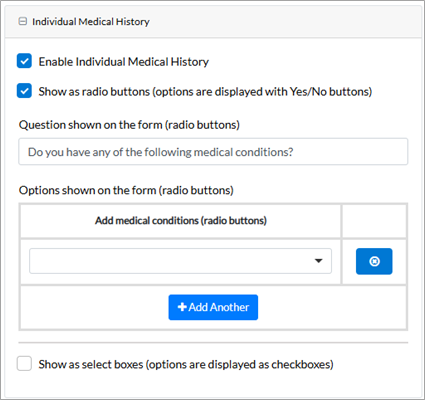Click the Add Another button
This screenshot has width=425, height=400.
tap(213, 307)
